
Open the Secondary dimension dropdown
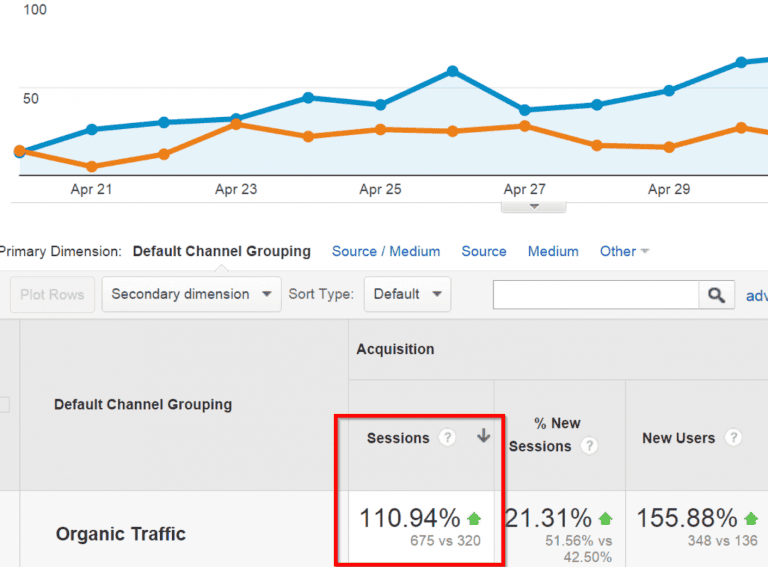191,294
